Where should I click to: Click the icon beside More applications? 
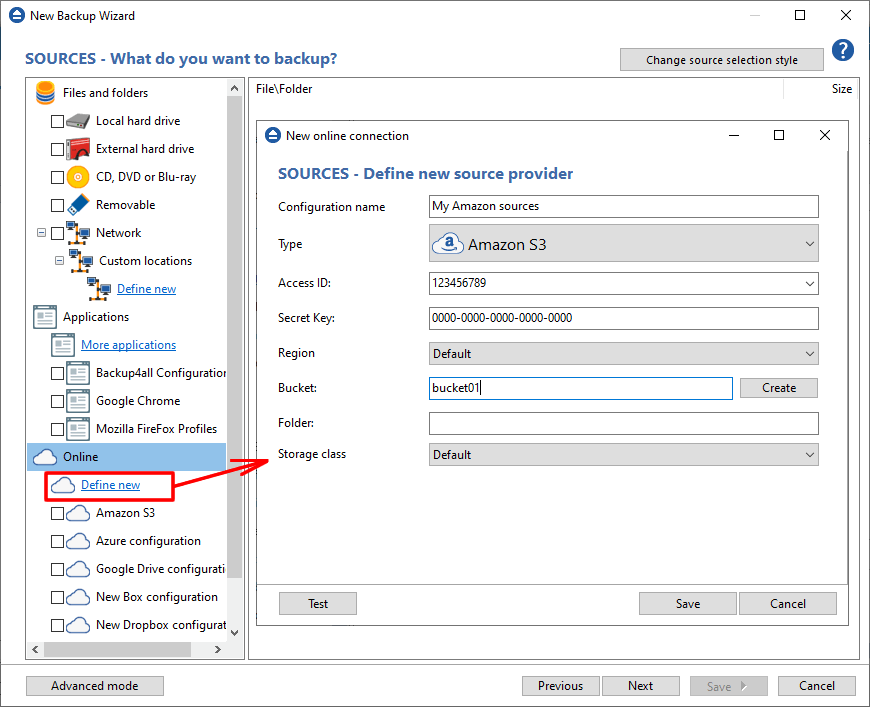pyautogui.click(x=63, y=345)
